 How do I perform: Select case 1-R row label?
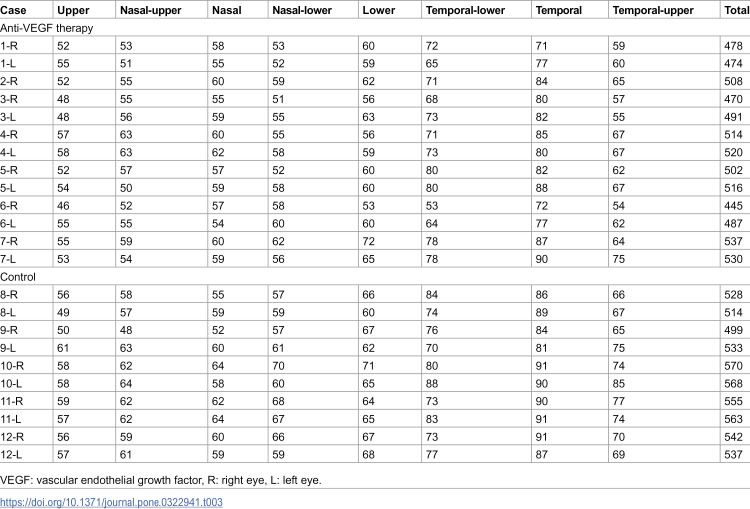coord(9,46)
